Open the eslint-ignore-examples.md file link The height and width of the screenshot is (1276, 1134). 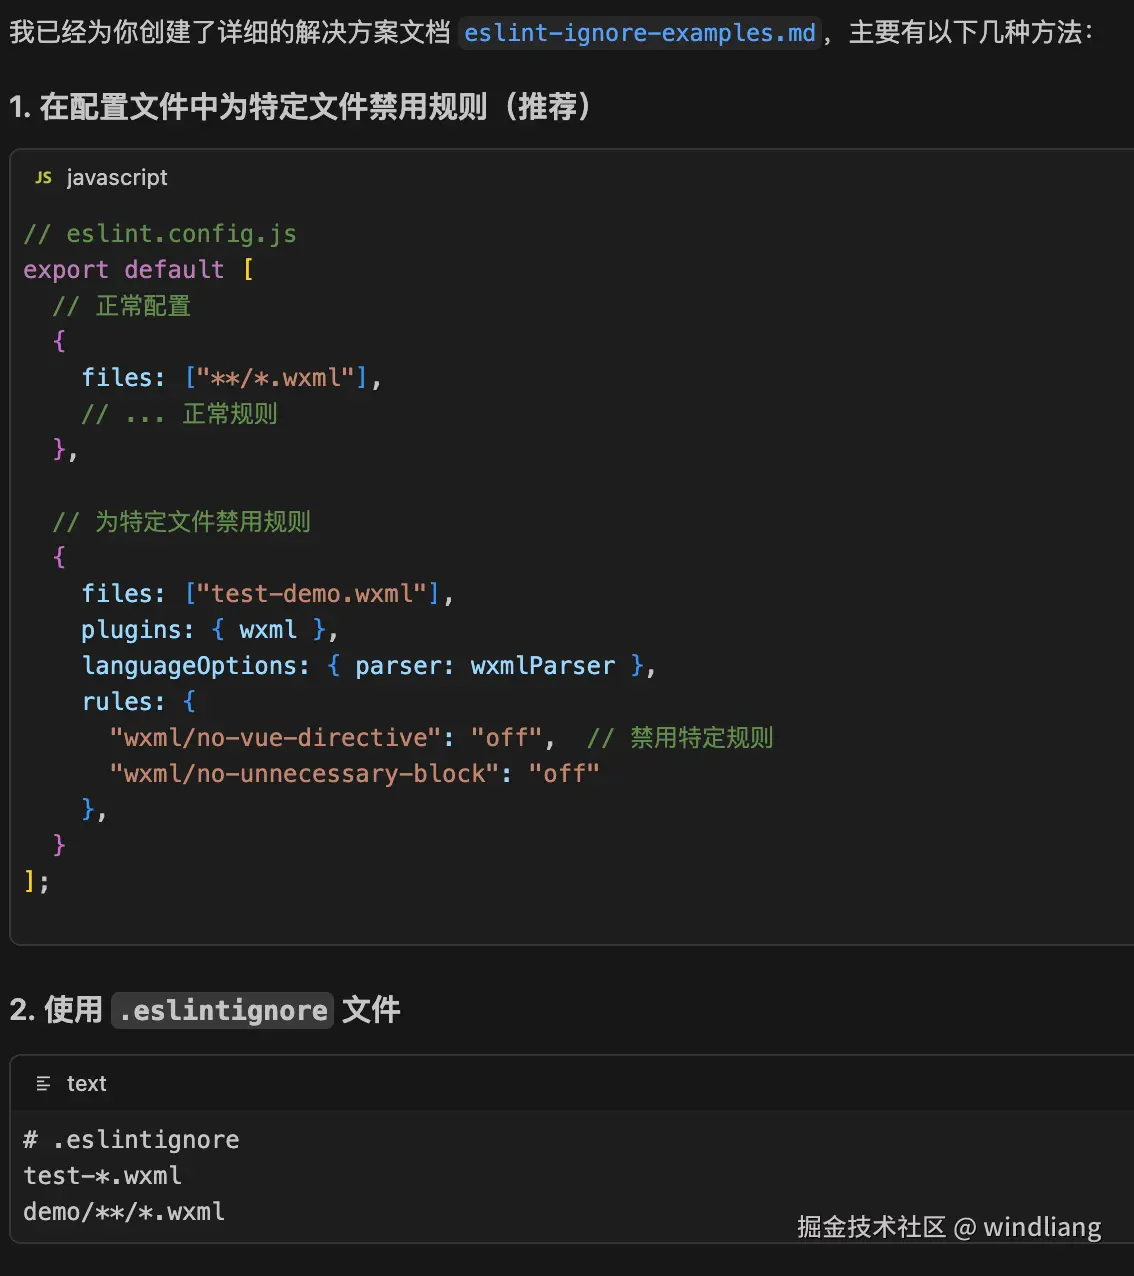(640, 33)
